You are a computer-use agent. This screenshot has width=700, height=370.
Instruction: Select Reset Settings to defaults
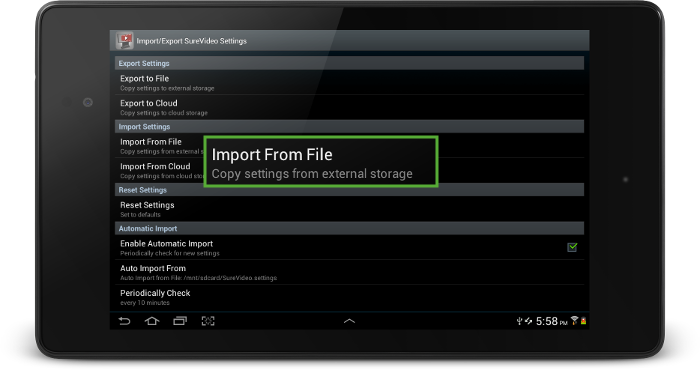(349, 209)
